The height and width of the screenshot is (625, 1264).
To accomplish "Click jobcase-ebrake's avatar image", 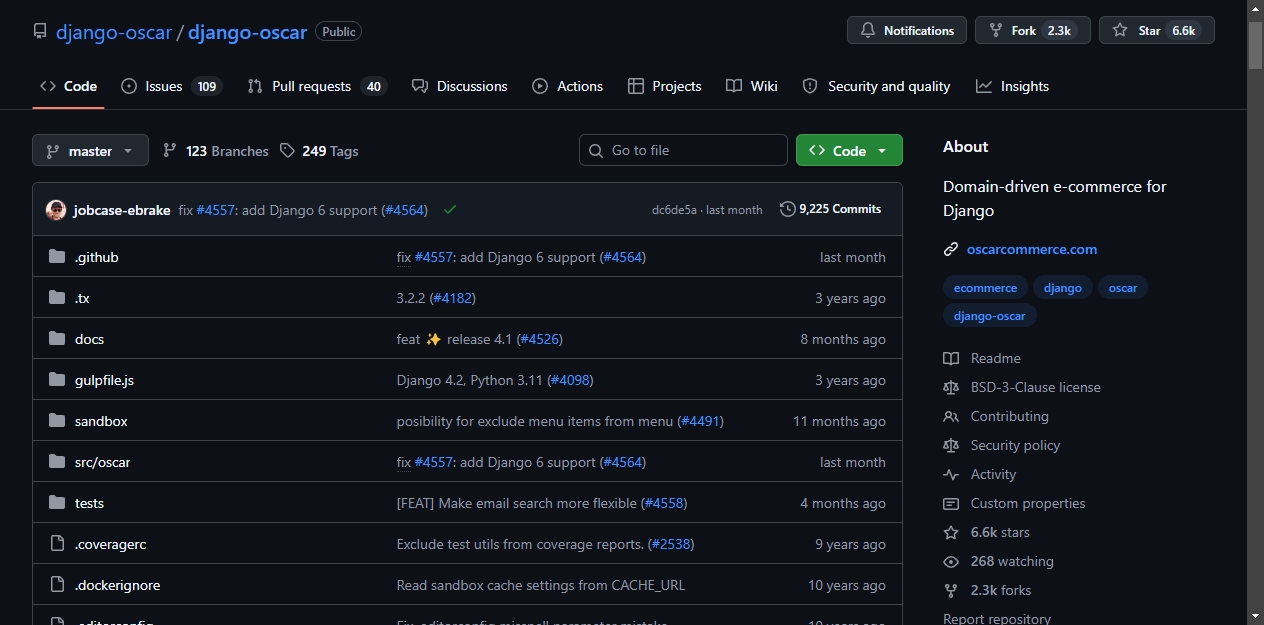I will [x=56, y=210].
